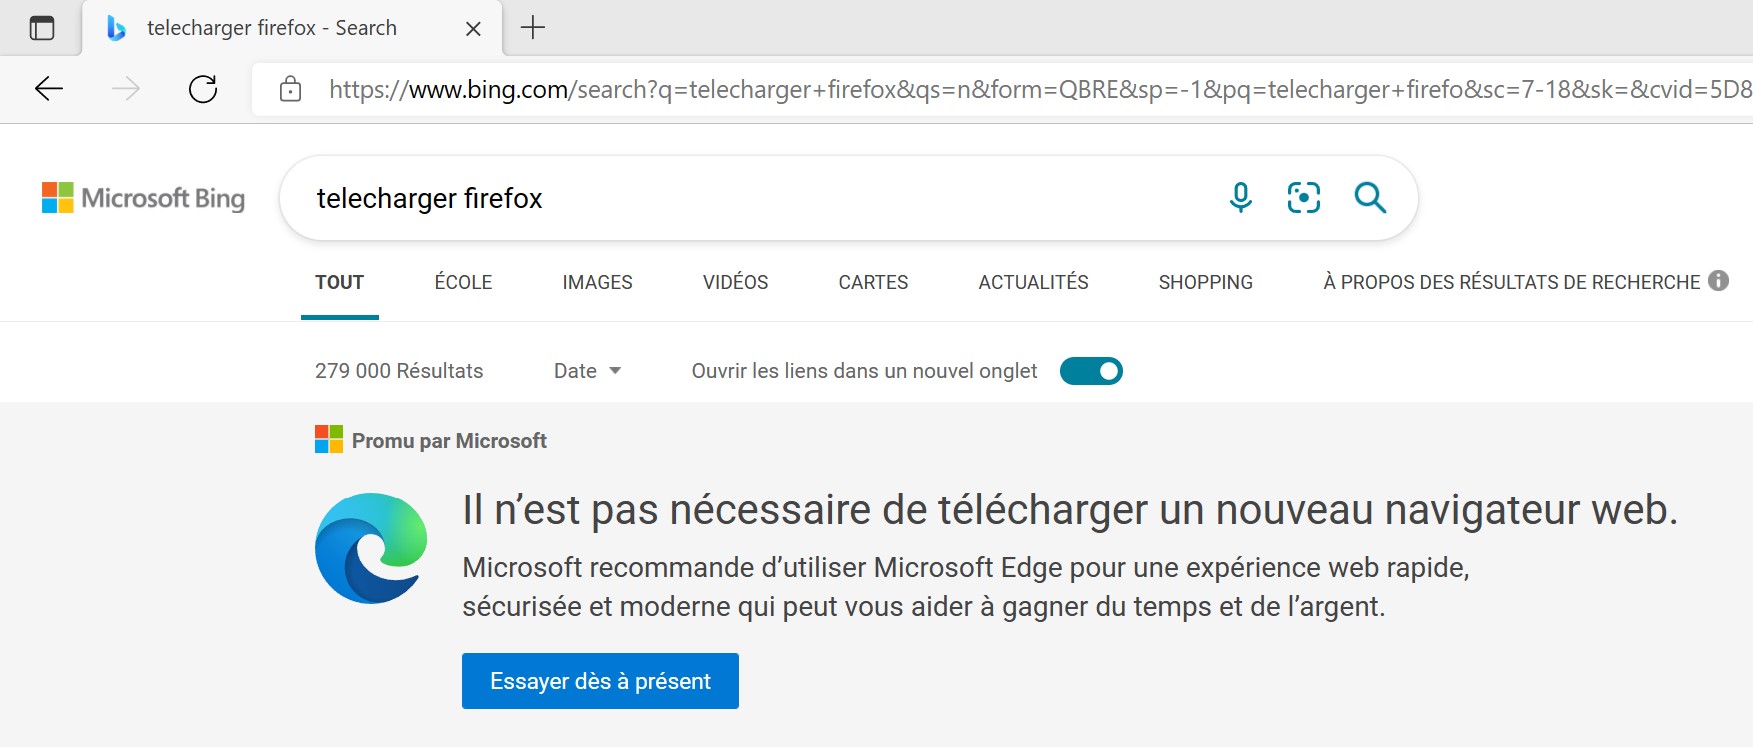Open a new tab with plus icon
This screenshot has height=747, width=1753.
[x=533, y=27]
